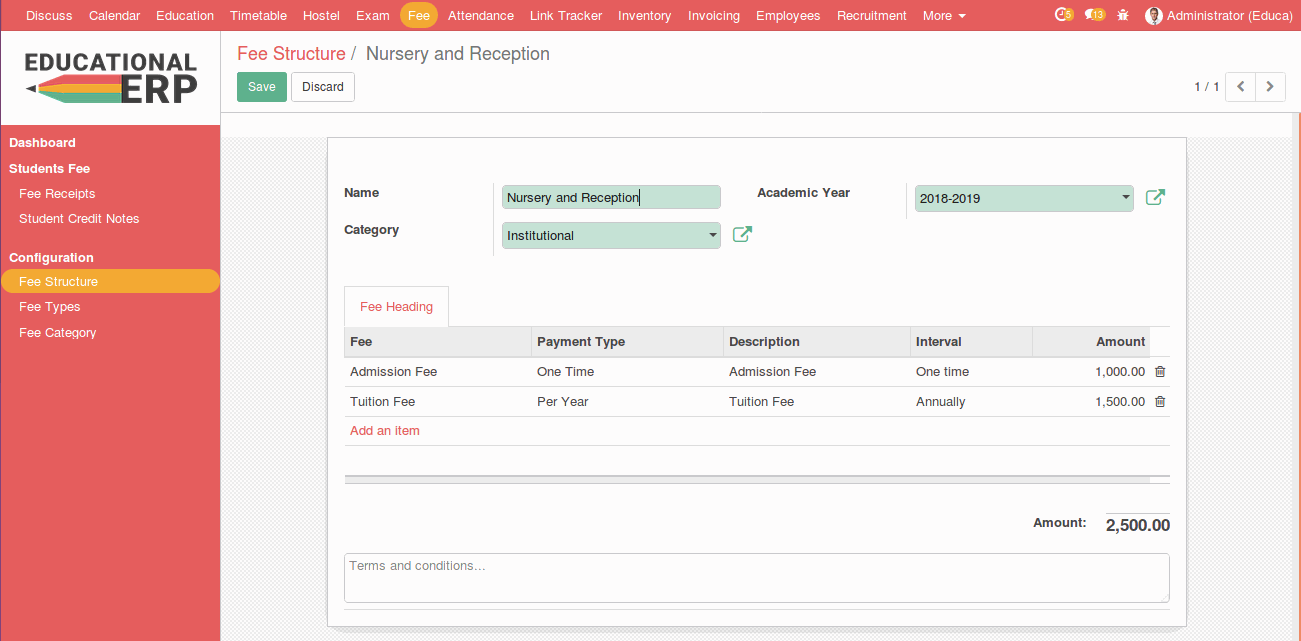The width and height of the screenshot is (1301, 641).
Task: Open the debug bug icon
Action: pos(1123,16)
